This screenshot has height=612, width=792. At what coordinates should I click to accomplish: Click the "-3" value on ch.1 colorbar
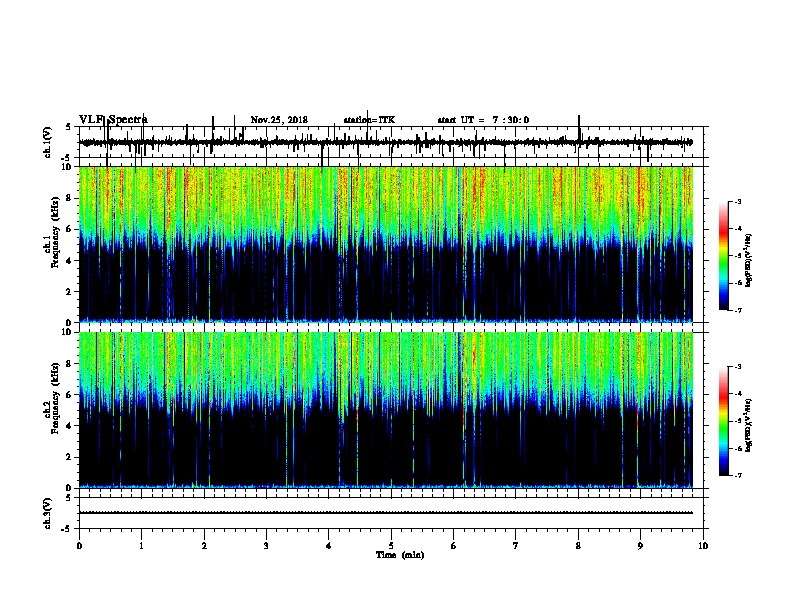coord(738,201)
